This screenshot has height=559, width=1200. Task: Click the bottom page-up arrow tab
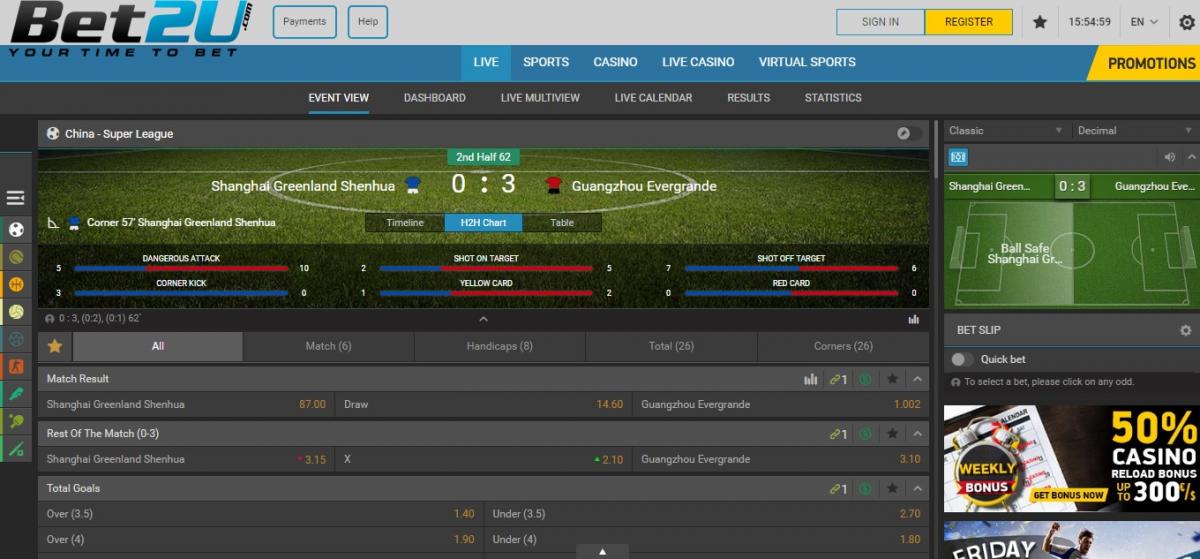[602, 551]
